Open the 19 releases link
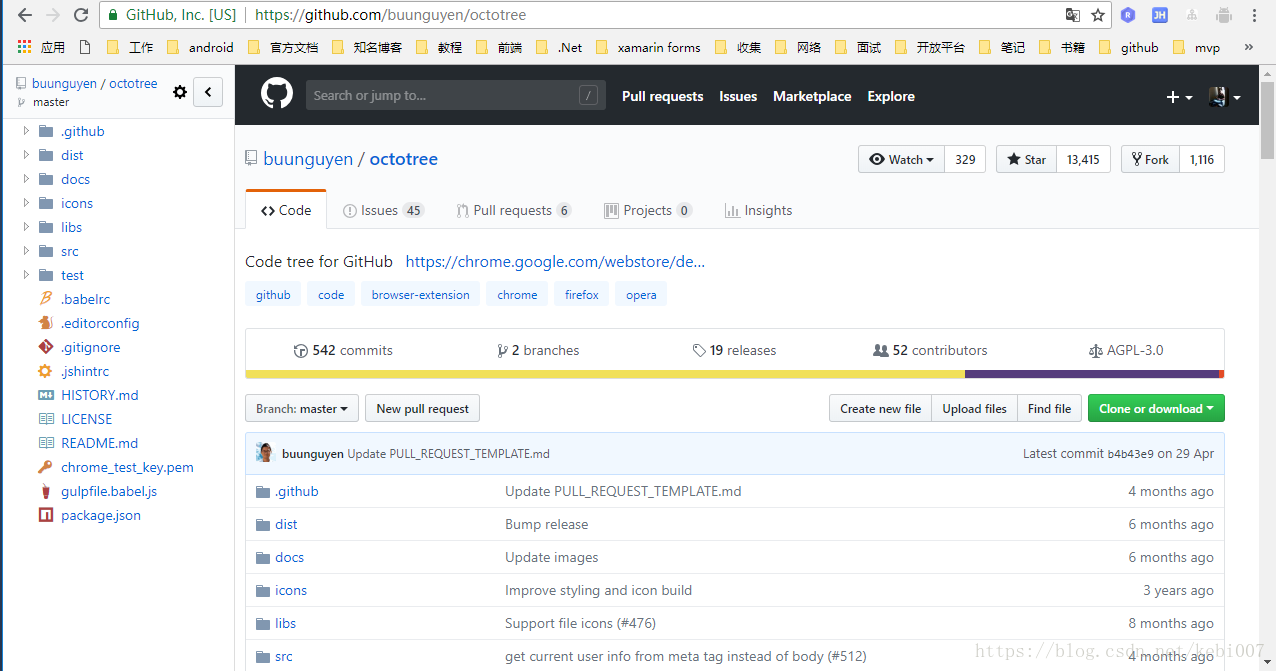The height and width of the screenshot is (671, 1276). pos(734,350)
